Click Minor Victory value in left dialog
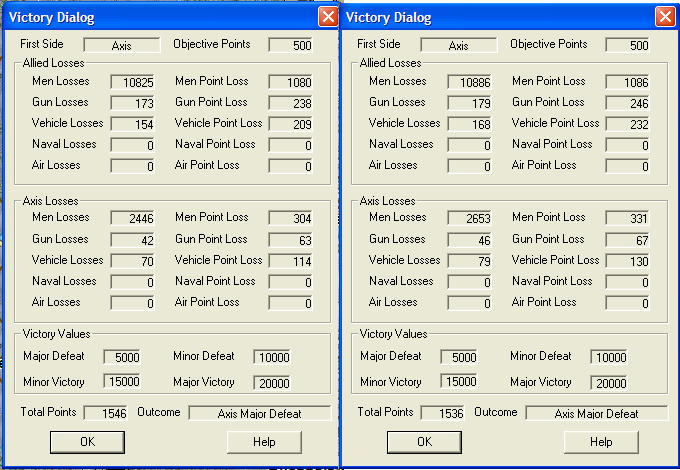 point(122,382)
